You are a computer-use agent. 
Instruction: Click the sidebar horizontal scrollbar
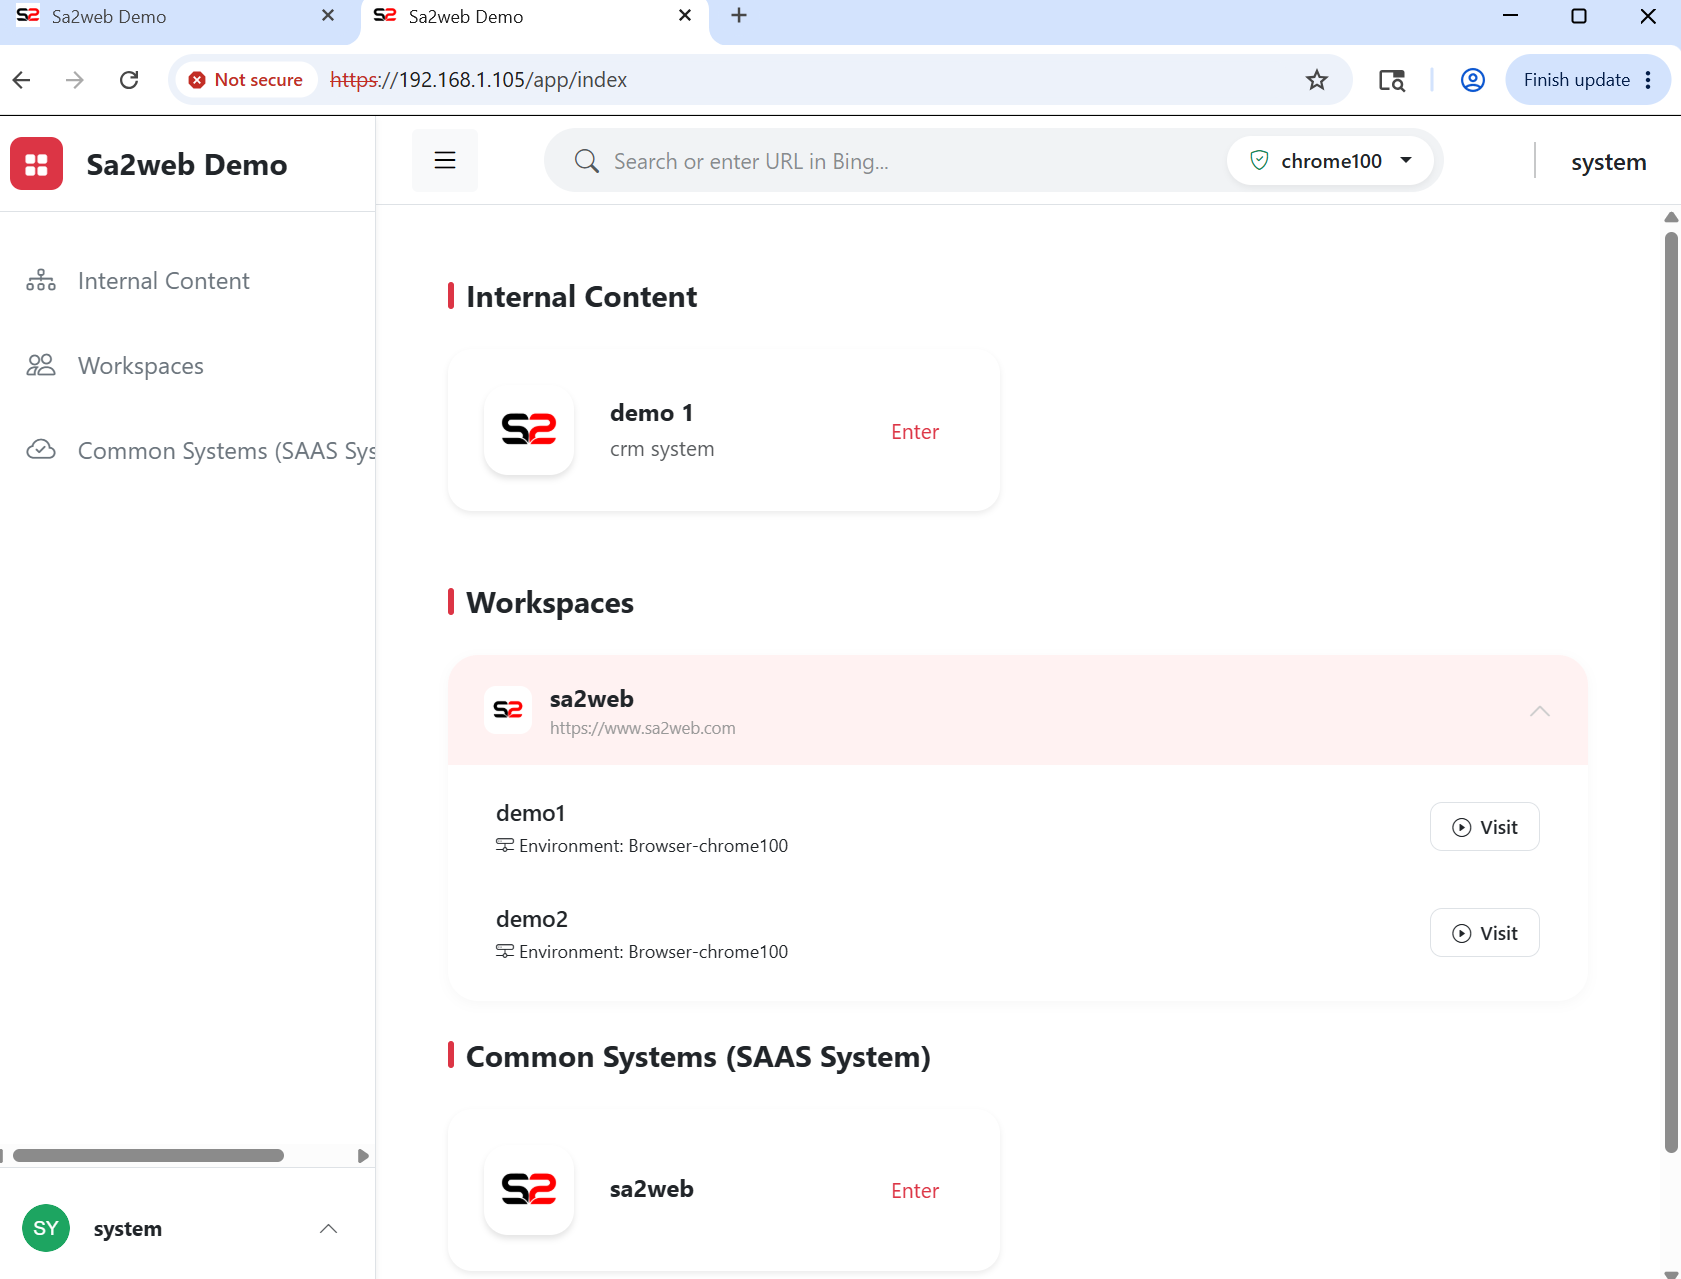coord(148,1156)
